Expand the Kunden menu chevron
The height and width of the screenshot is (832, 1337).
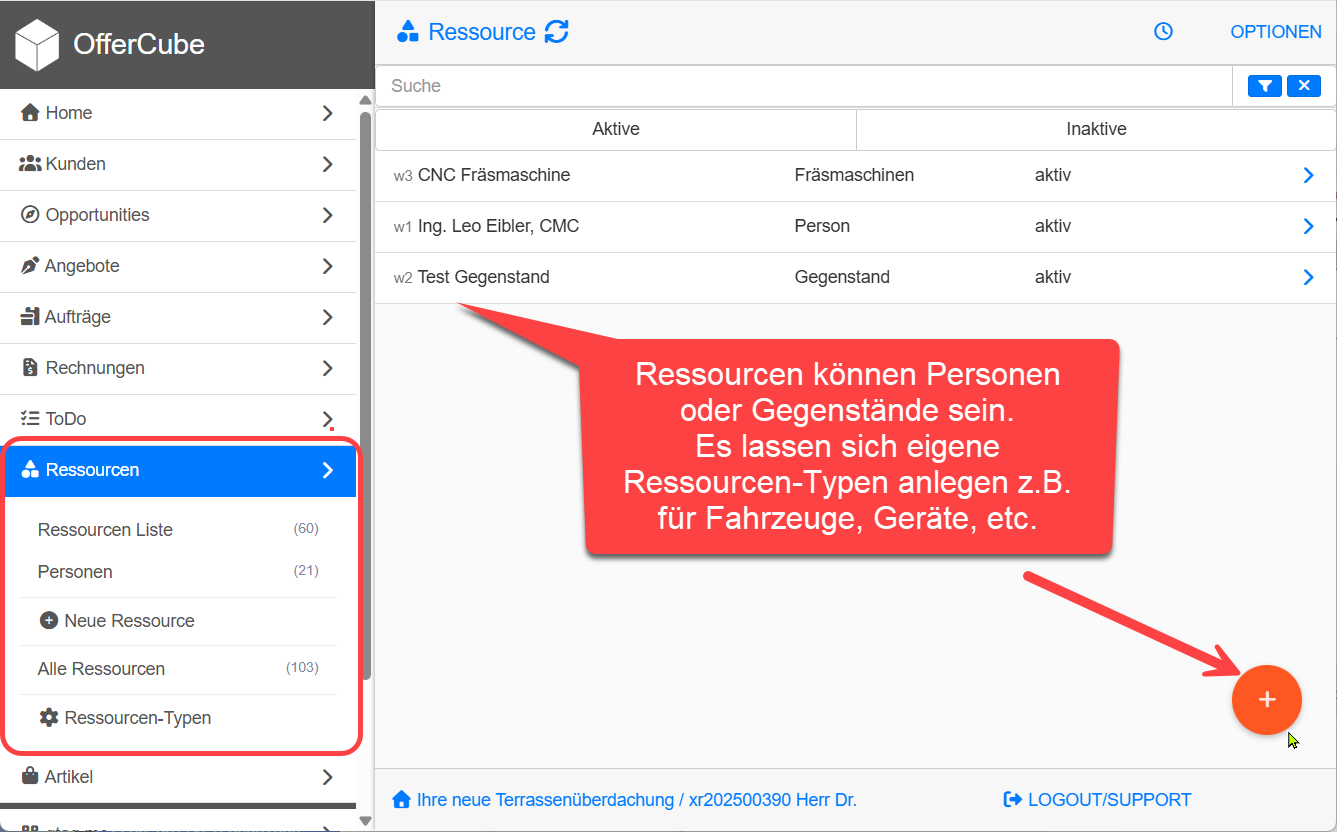coord(327,164)
